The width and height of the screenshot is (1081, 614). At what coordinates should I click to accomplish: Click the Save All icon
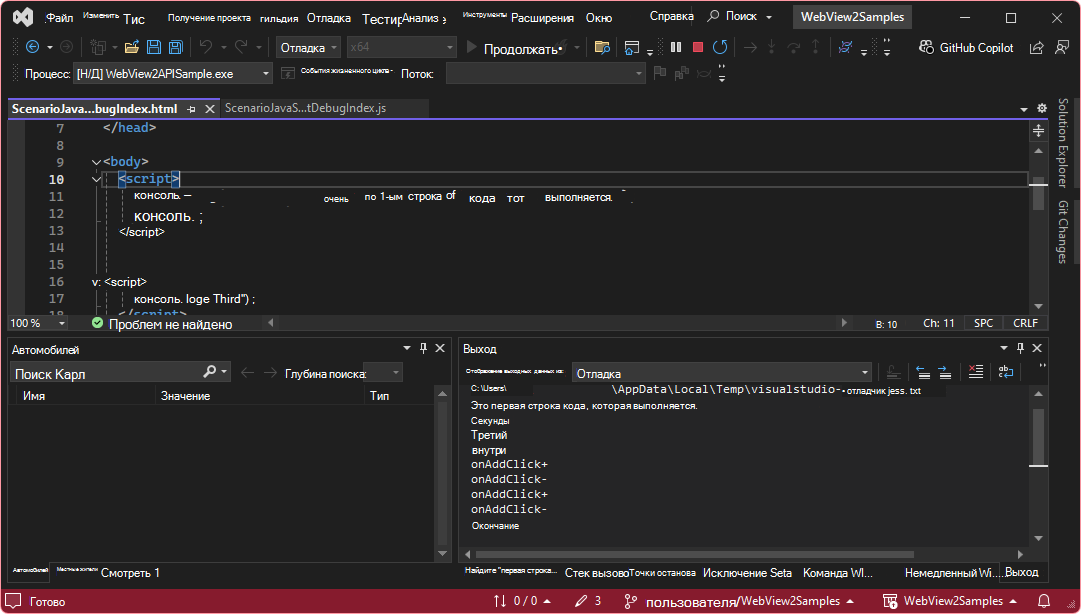tap(176, 47)
